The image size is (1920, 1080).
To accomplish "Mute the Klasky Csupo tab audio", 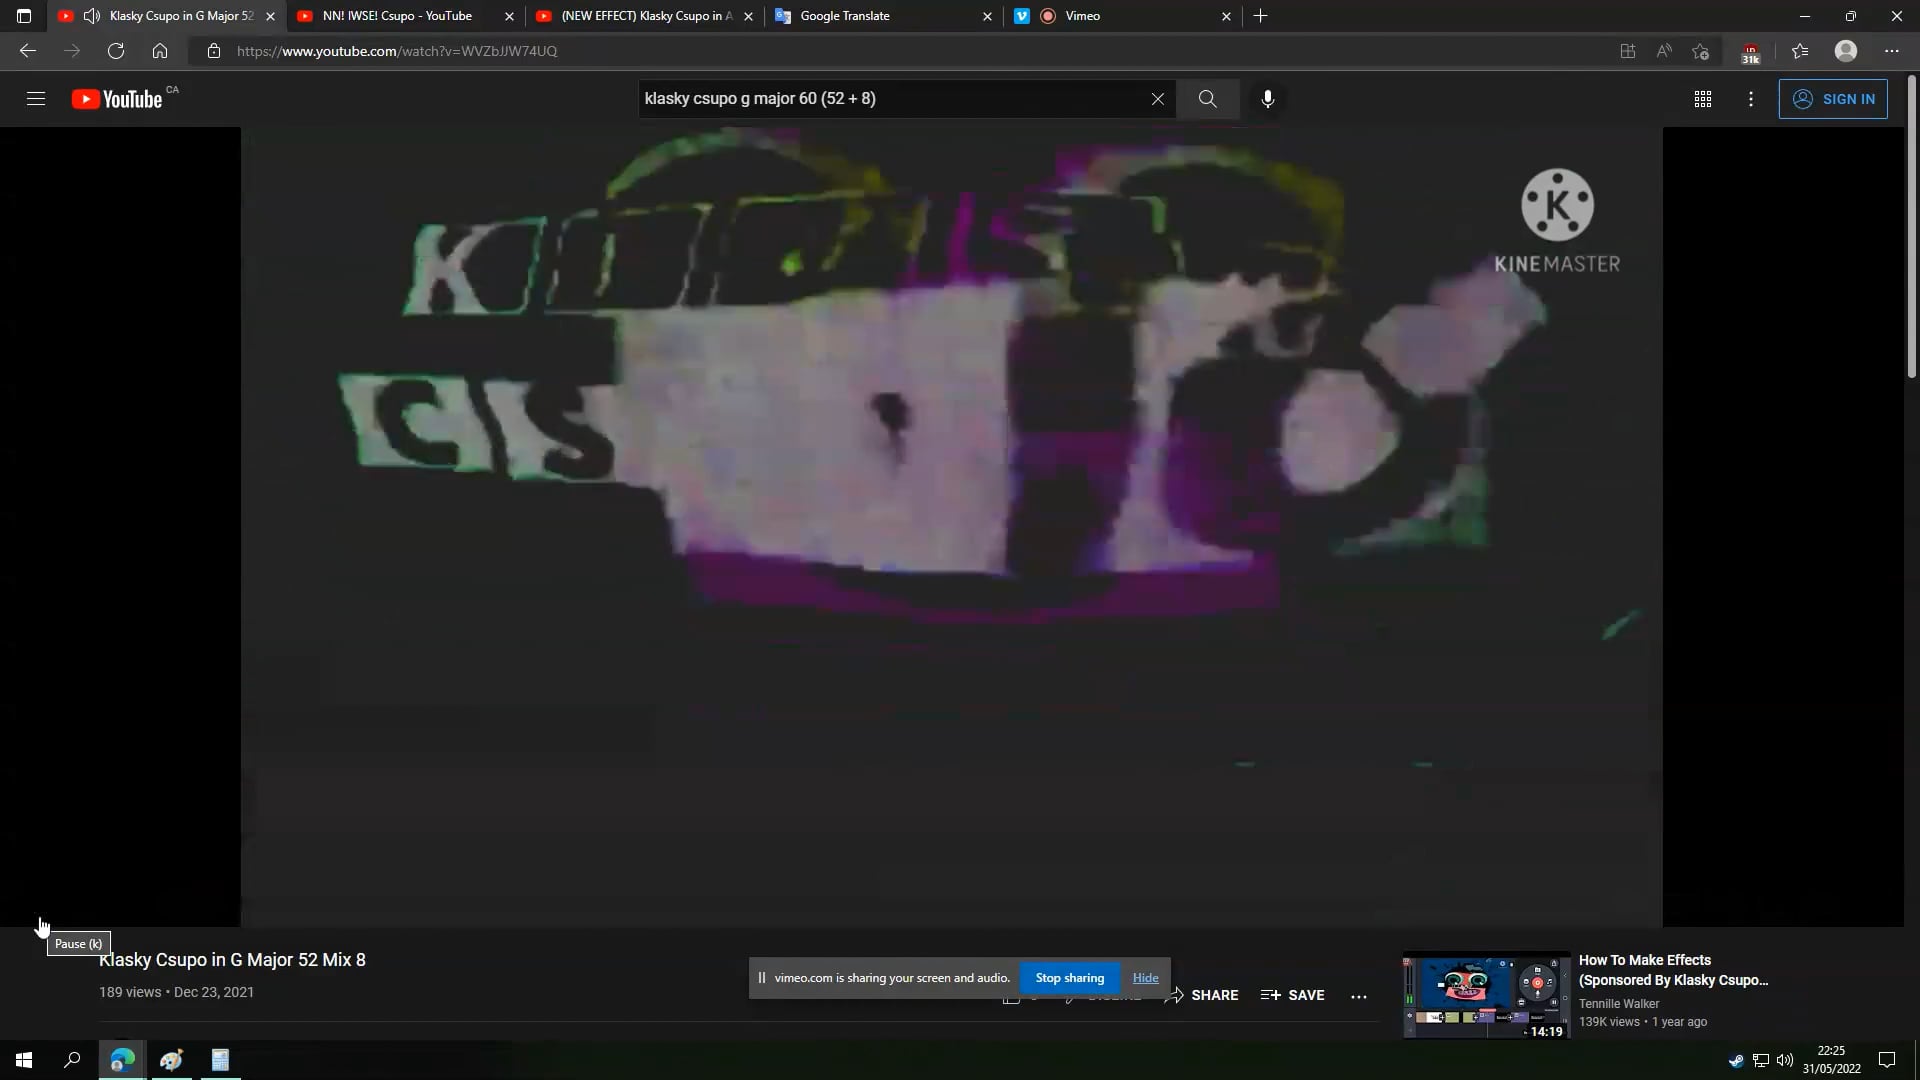I will point(91,16).
